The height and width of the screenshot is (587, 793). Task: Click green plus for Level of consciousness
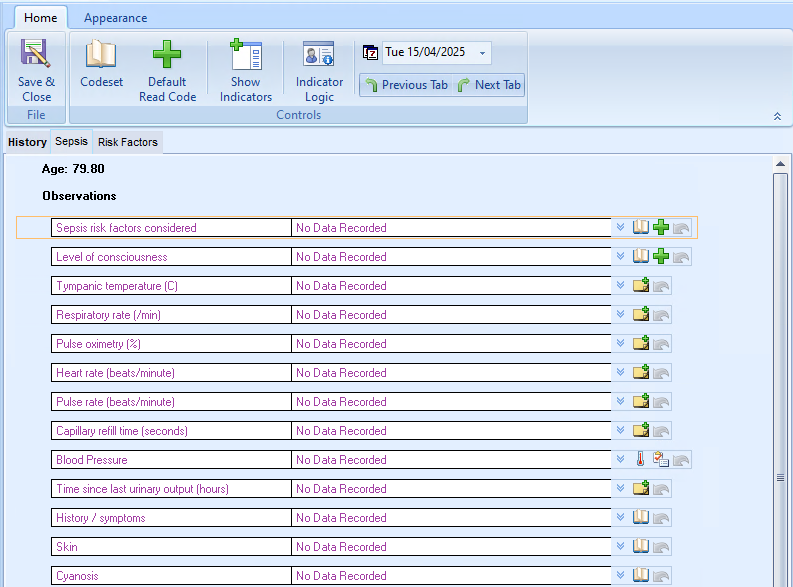point(661,256)
